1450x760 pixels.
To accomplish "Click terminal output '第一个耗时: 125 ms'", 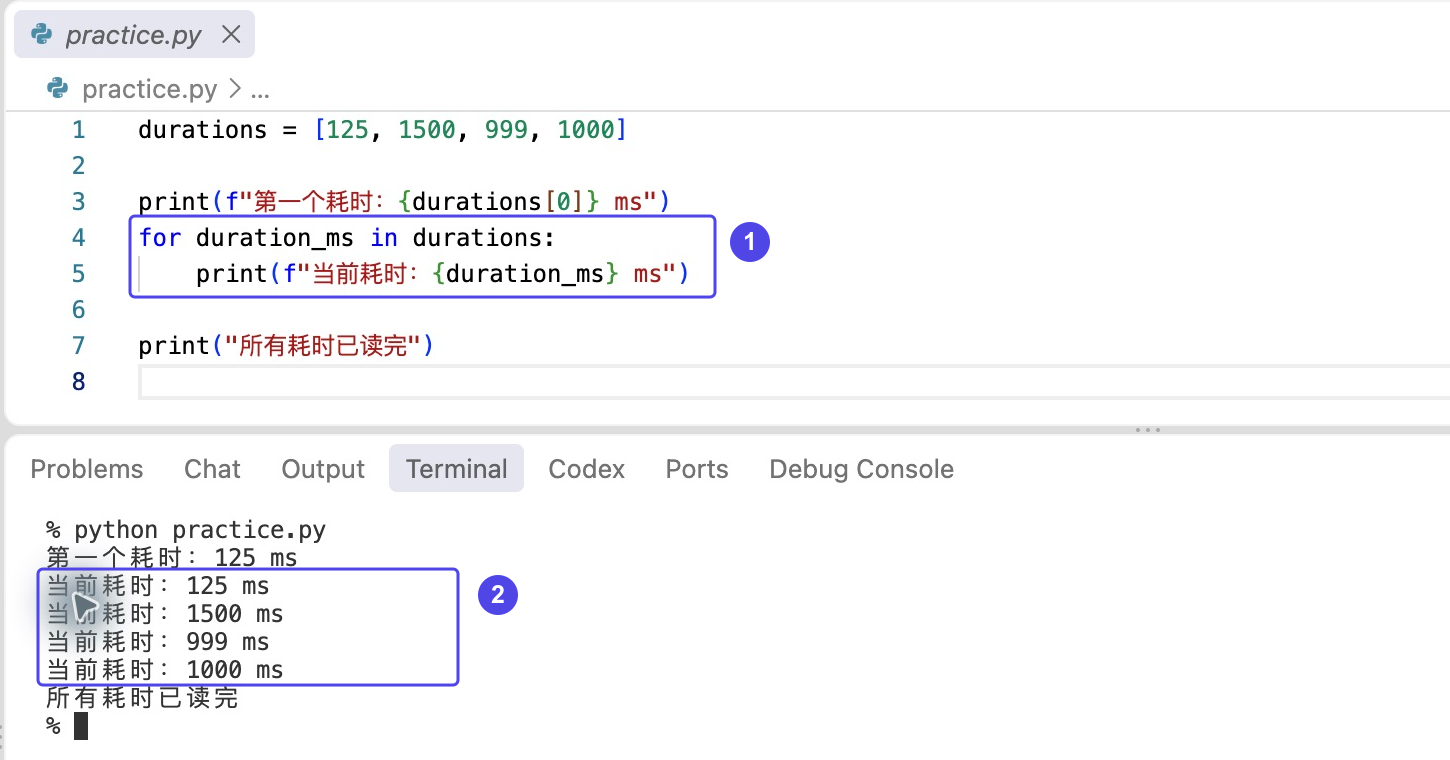I will coord(172,558).
